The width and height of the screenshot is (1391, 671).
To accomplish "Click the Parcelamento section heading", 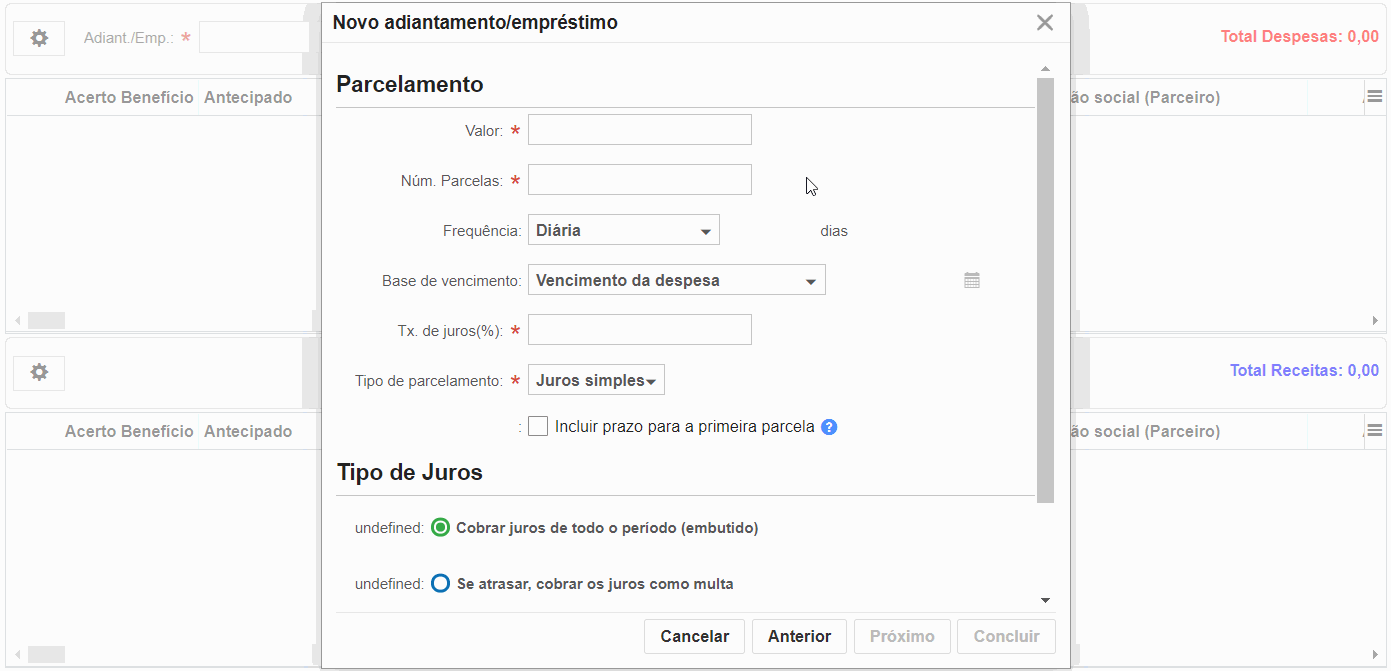I will click(410, 84).
